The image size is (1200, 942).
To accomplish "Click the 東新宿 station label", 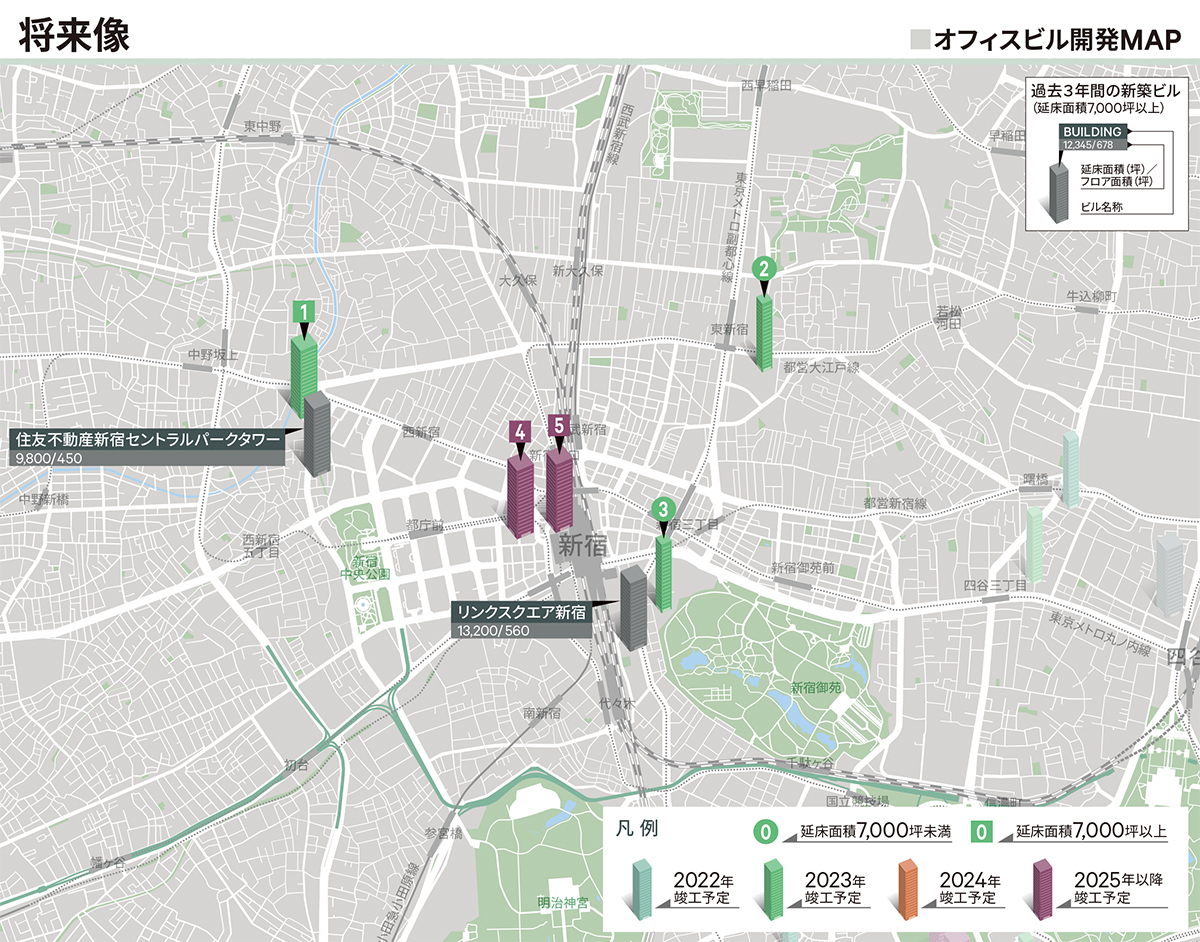I will tap(730, 330).
